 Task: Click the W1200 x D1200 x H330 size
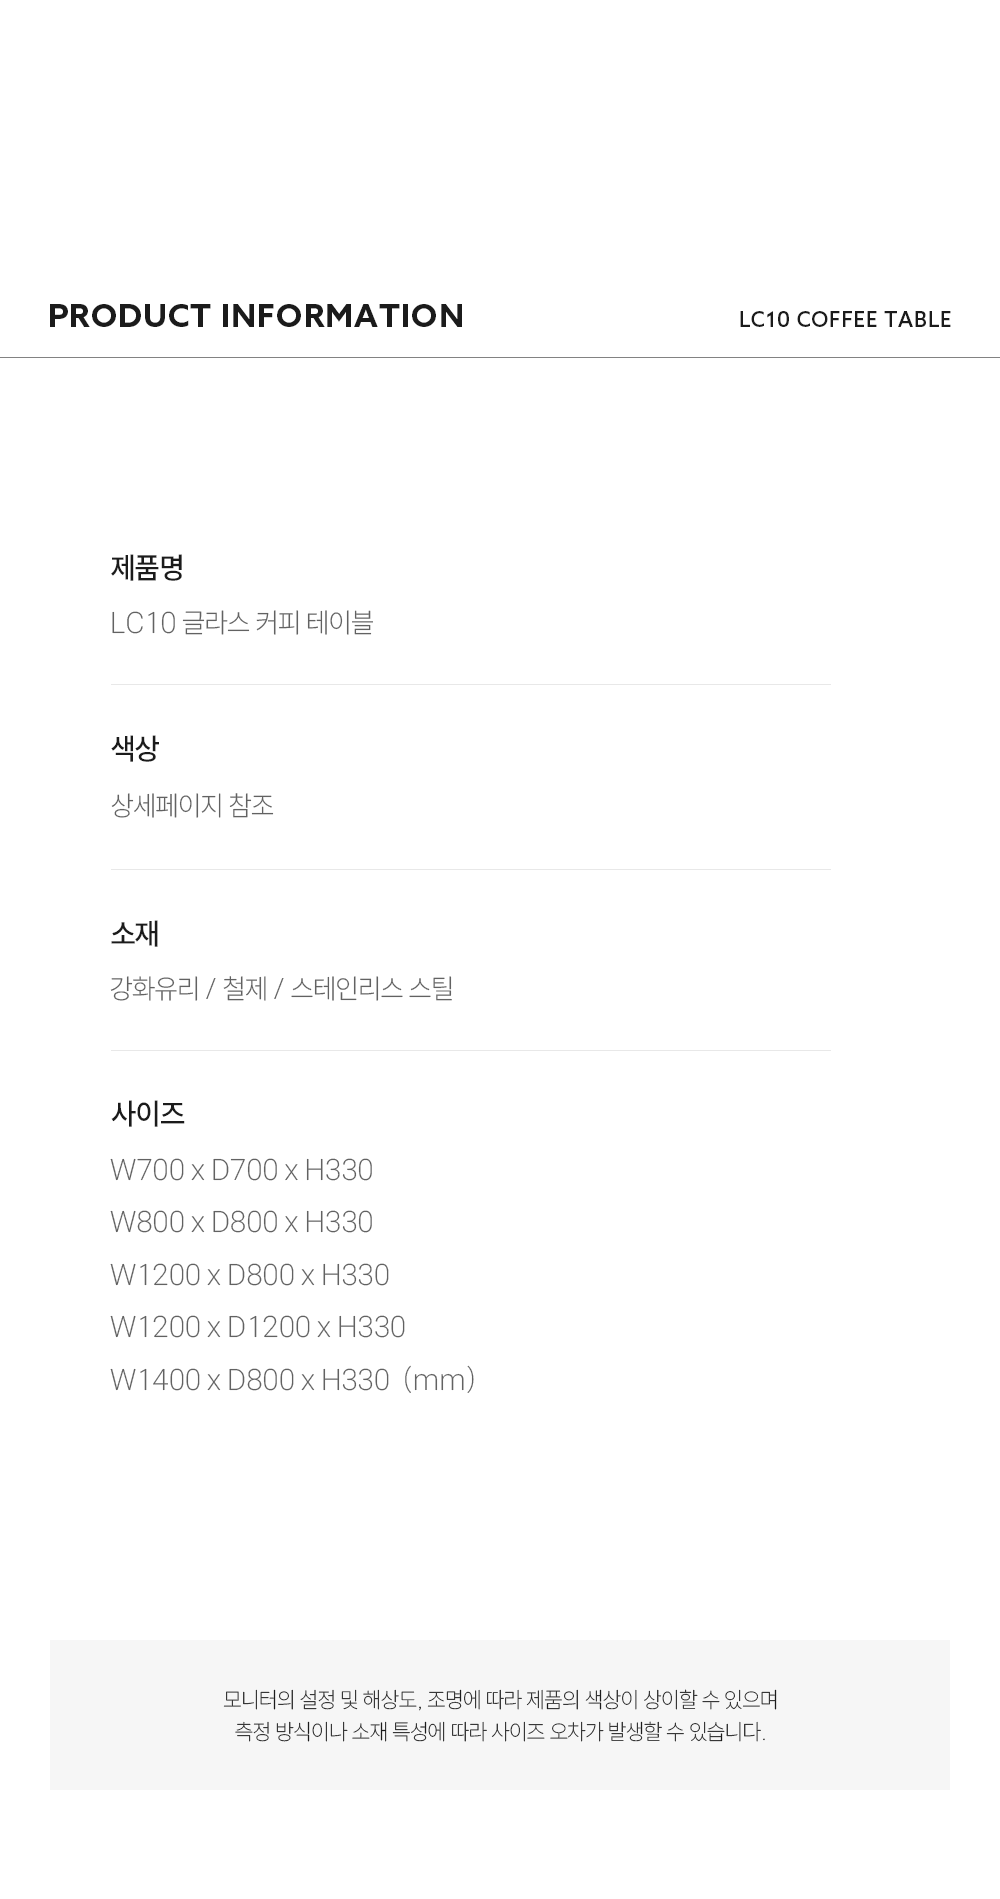[x=258, y=1327]
